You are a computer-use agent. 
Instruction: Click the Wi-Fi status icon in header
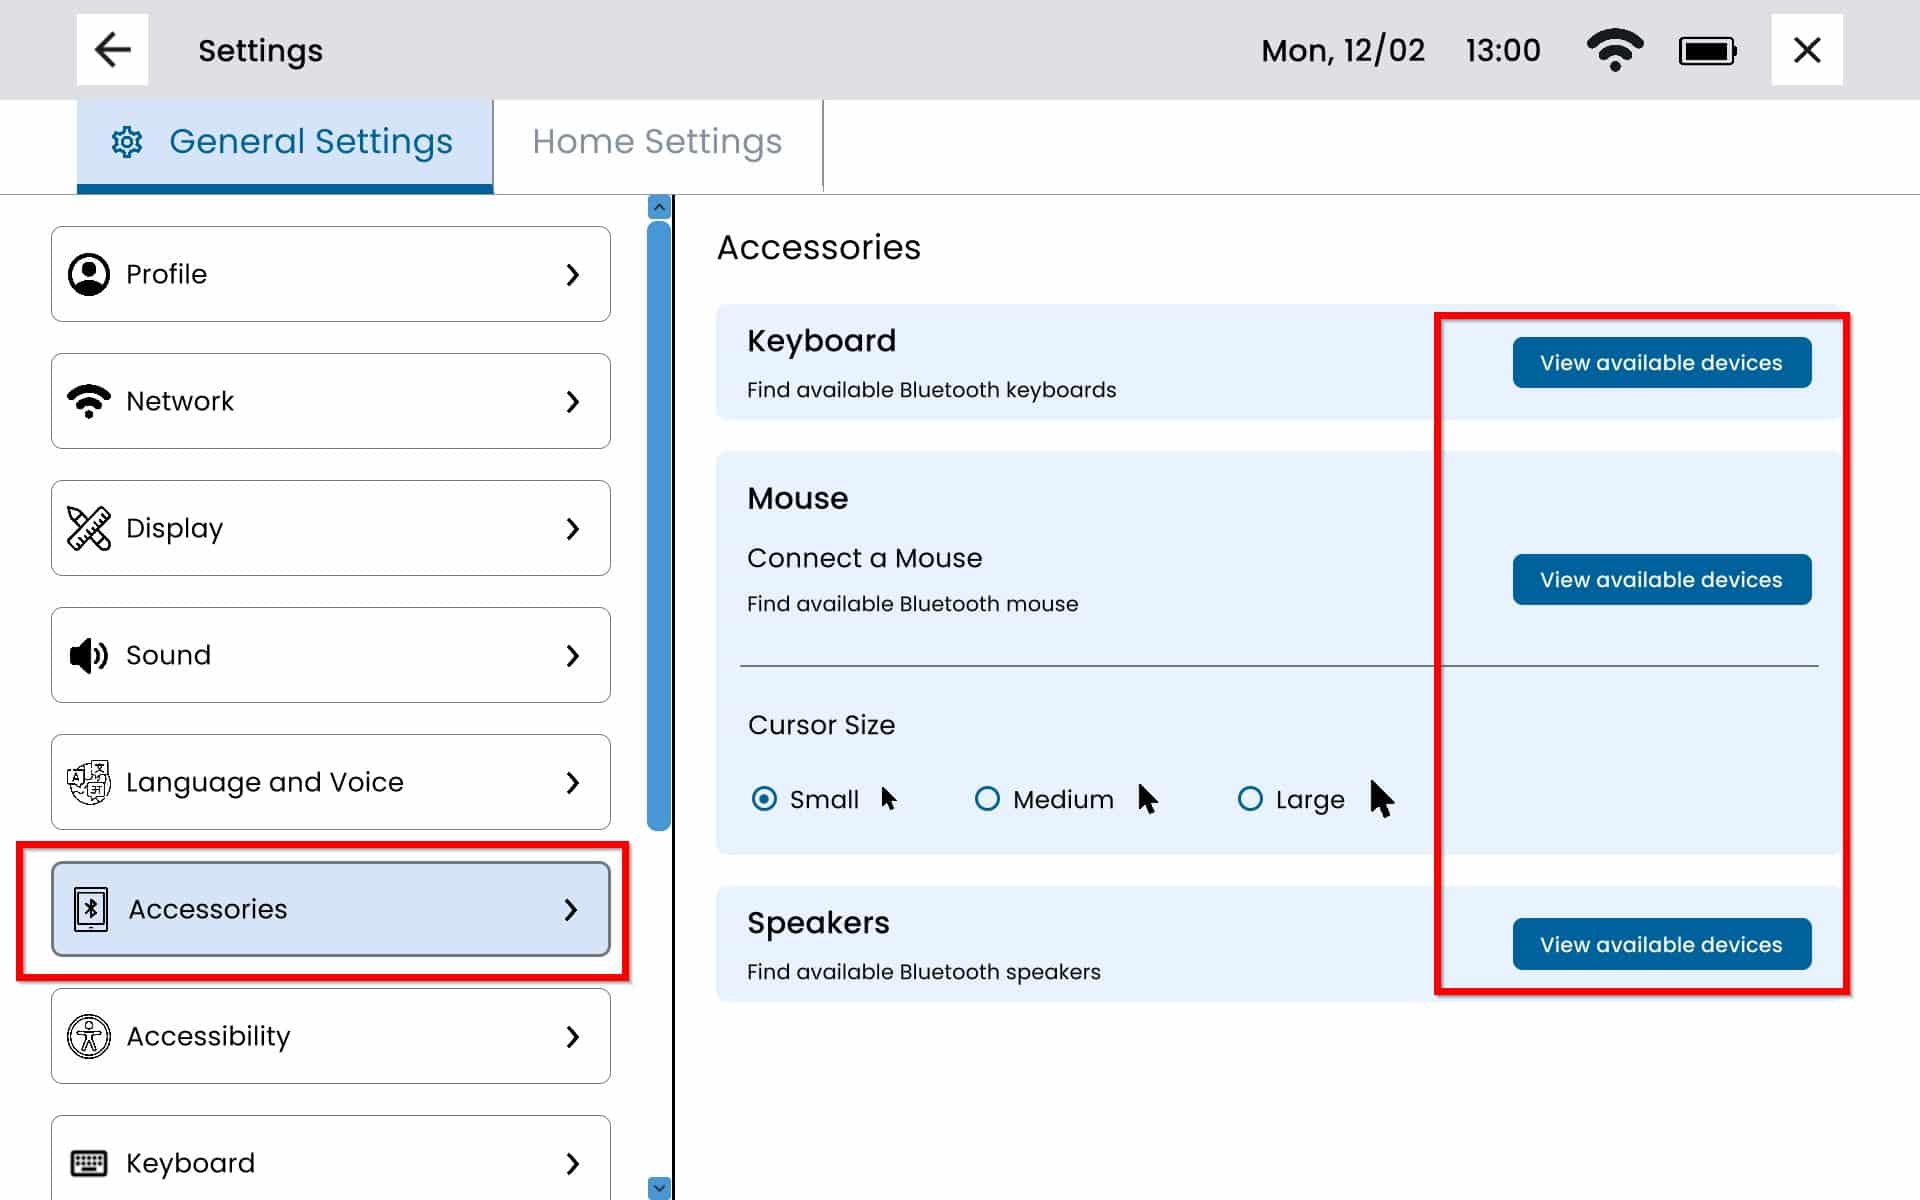1614,50
